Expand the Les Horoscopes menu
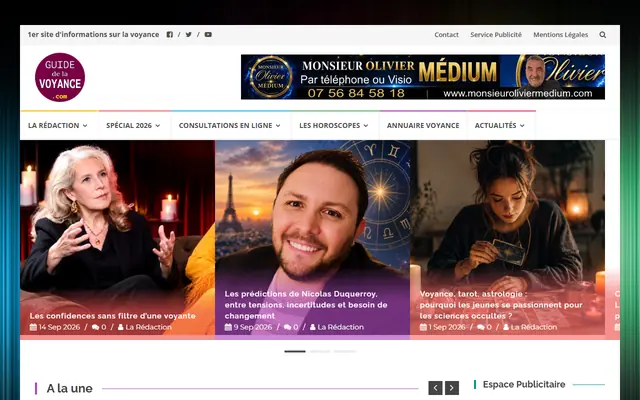 (333, 125)
